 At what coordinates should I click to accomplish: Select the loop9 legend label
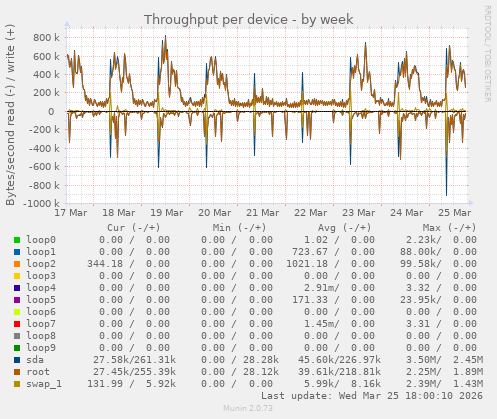pyautogui.click(x=41, y=348)
